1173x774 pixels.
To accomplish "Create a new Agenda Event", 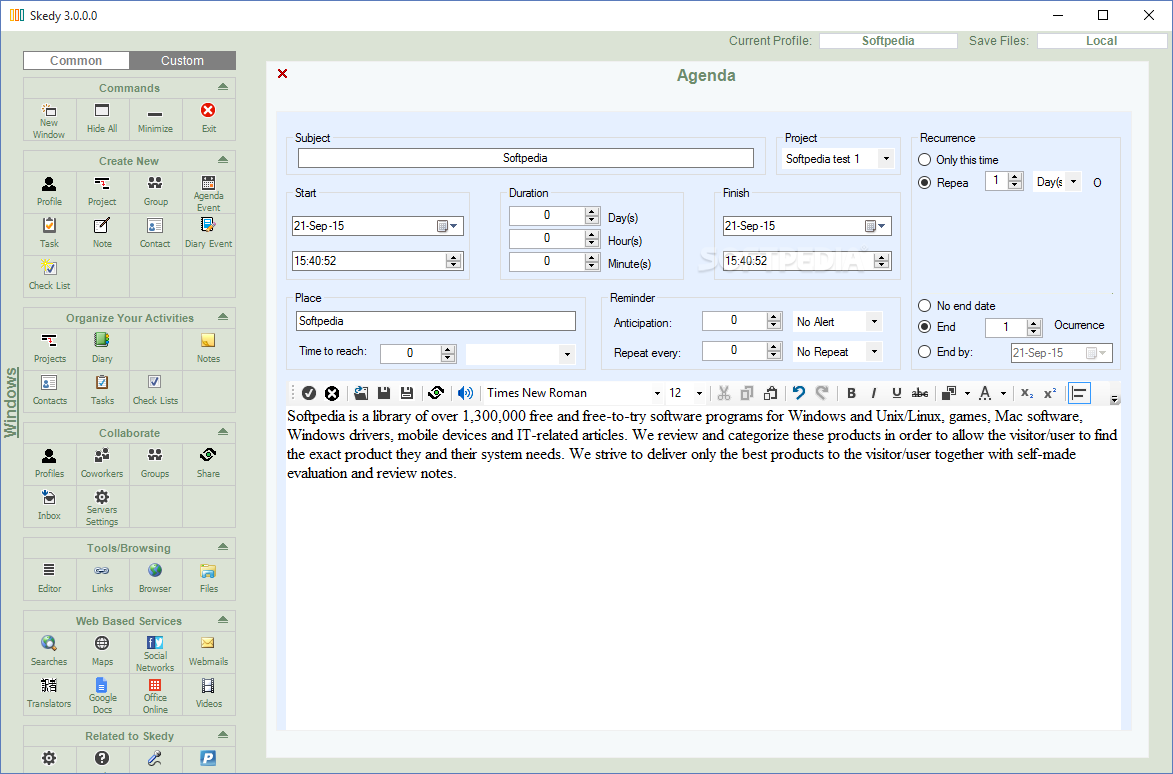I will click(x=209, y=191).
